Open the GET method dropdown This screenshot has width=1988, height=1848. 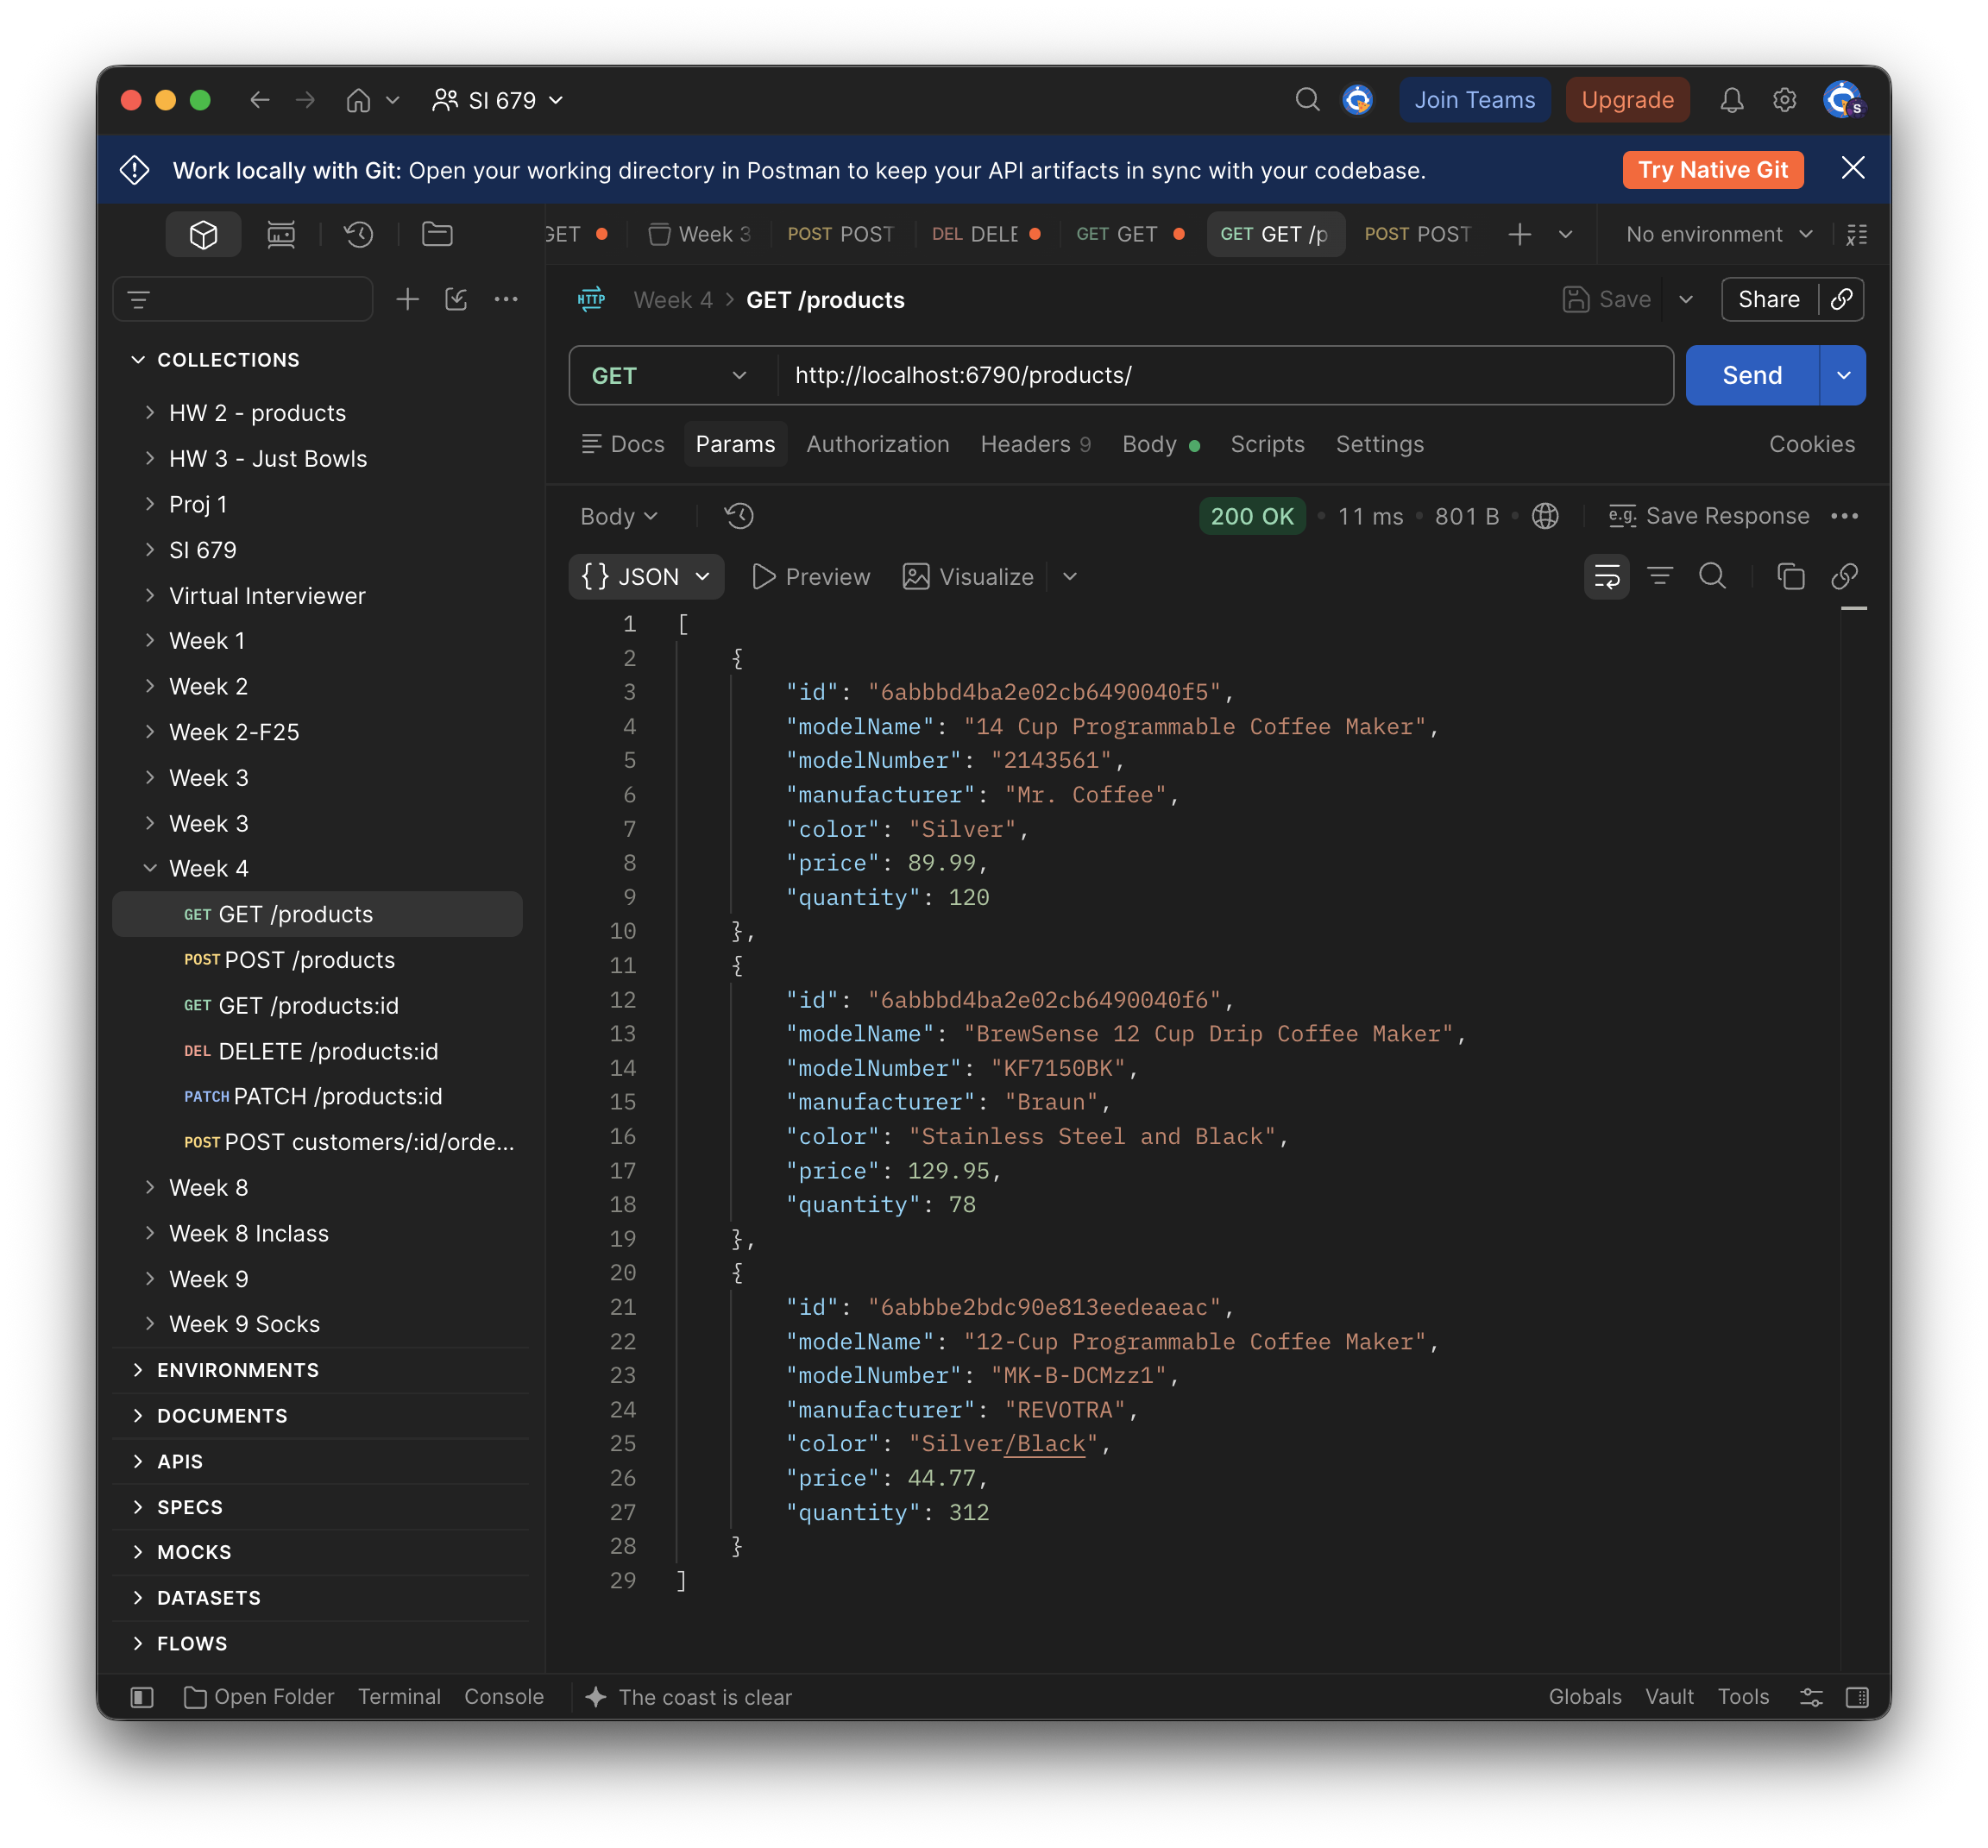pyautogui.click(x=670, y=376)
